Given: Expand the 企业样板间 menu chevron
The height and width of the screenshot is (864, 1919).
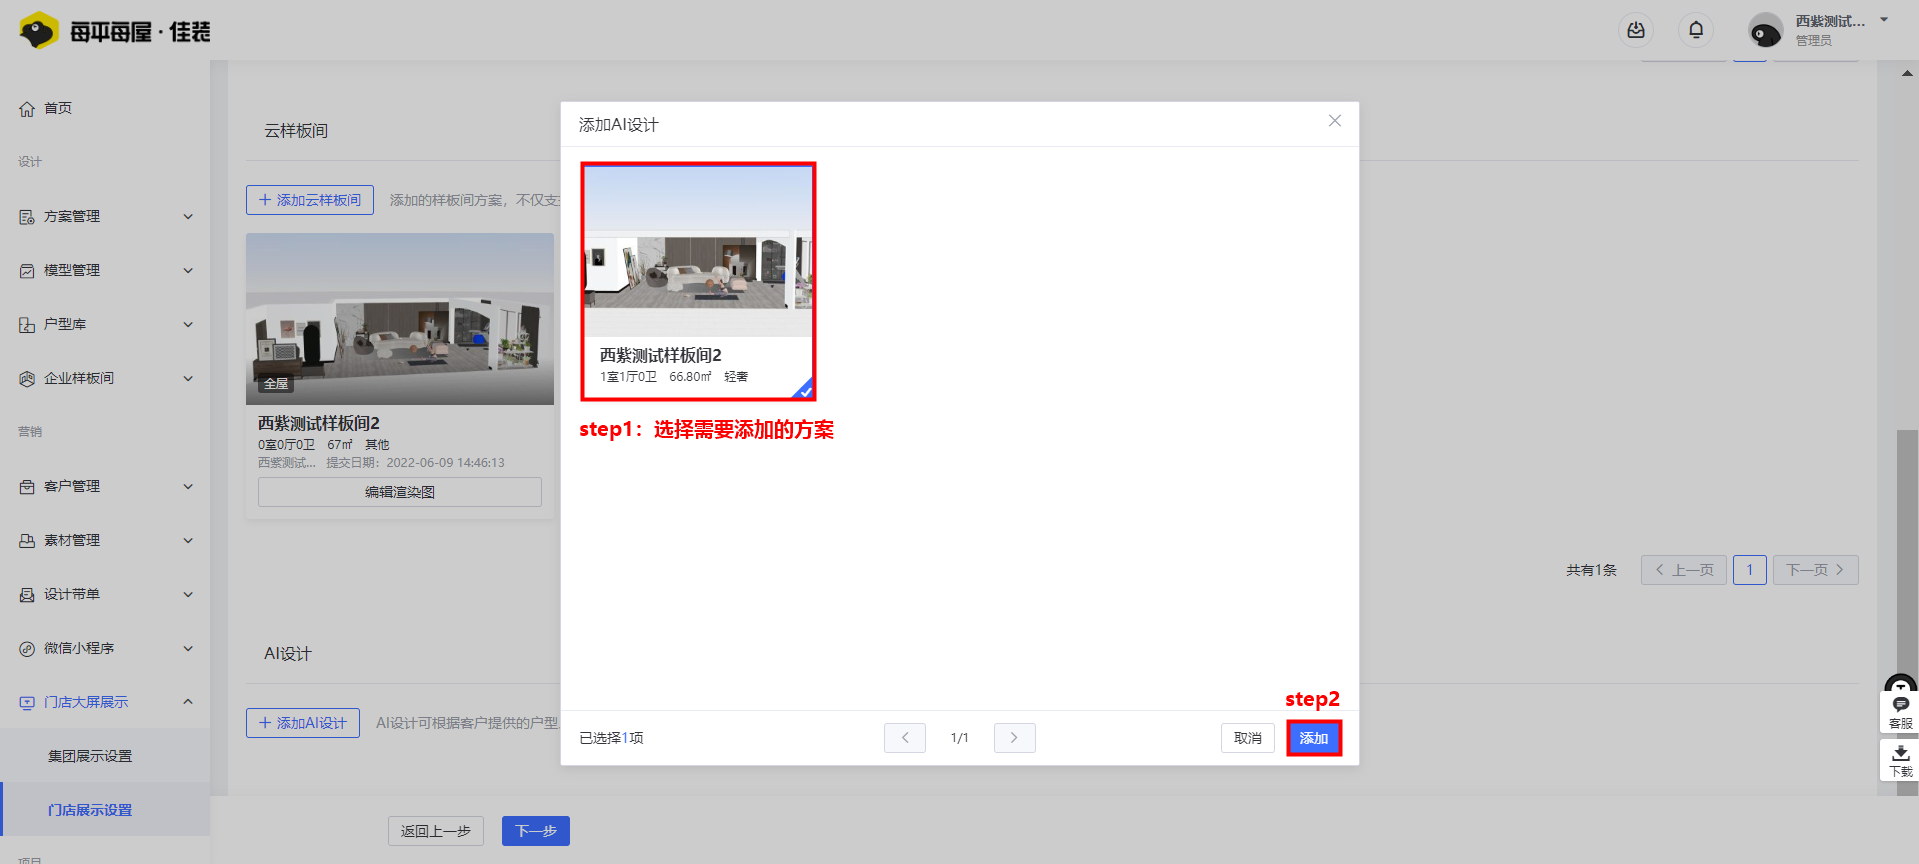Looking at the screenshot, I should tap(188, 378).
